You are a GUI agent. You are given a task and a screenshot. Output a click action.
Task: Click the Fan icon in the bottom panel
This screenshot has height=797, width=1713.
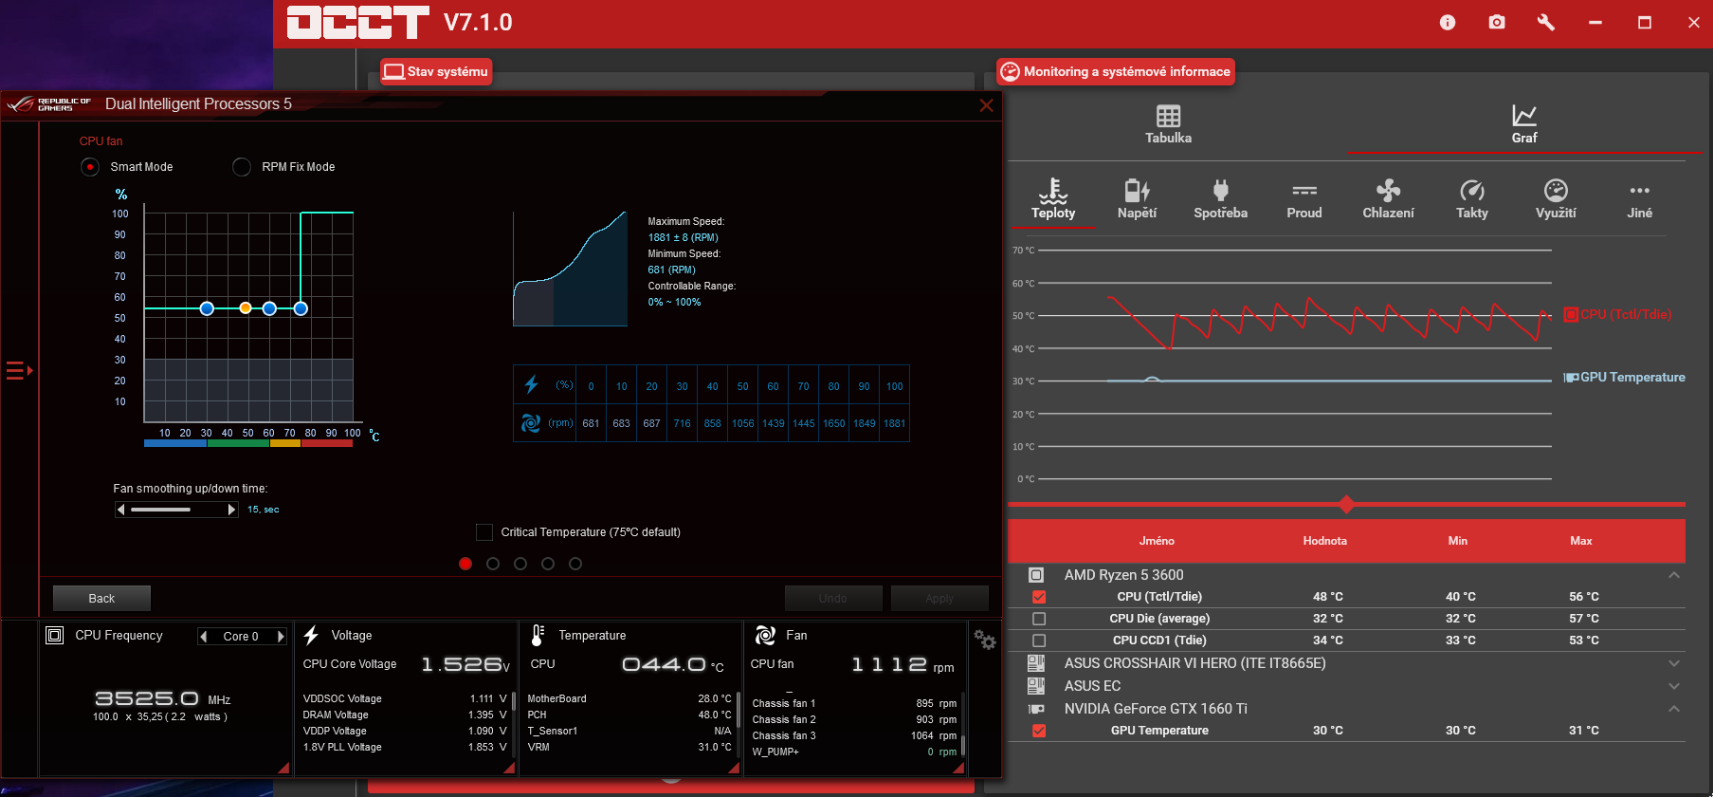pos(765,635)
